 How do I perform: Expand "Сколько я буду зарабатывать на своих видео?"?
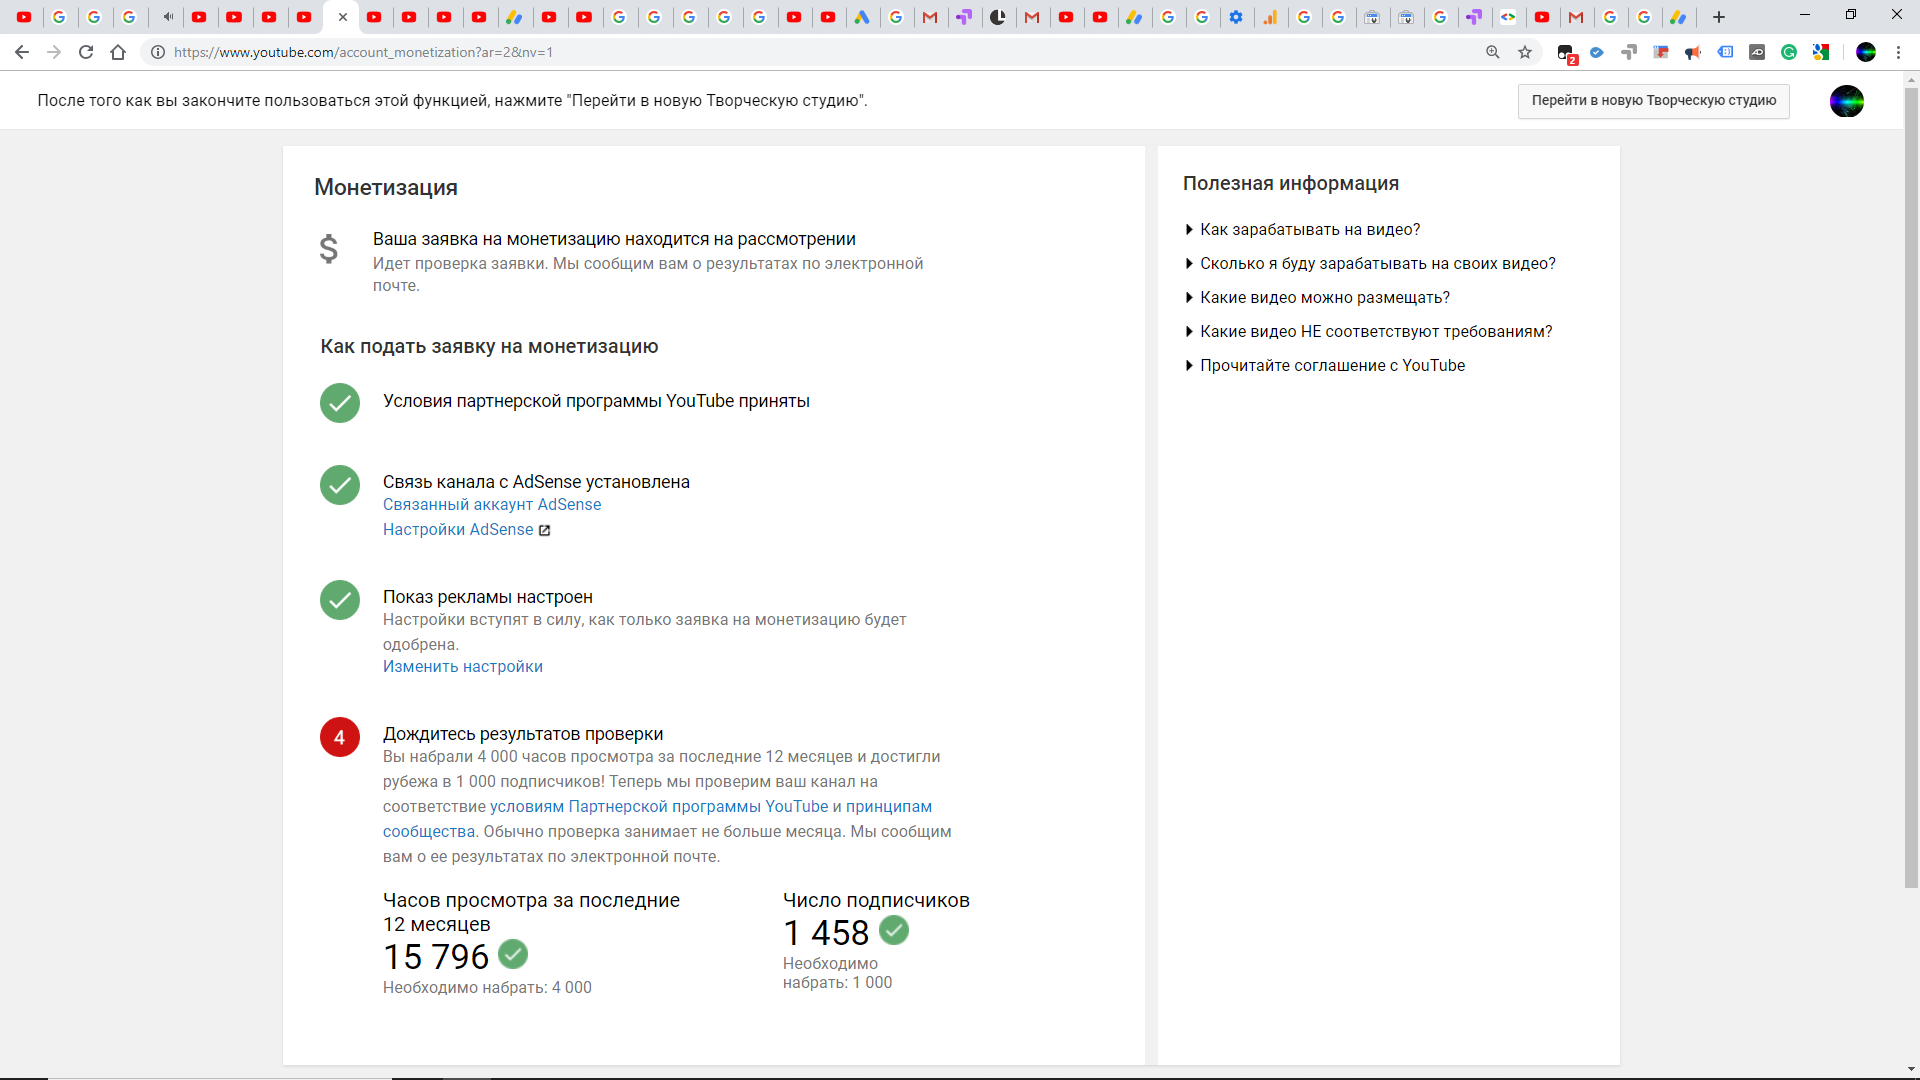[1377, 264]
